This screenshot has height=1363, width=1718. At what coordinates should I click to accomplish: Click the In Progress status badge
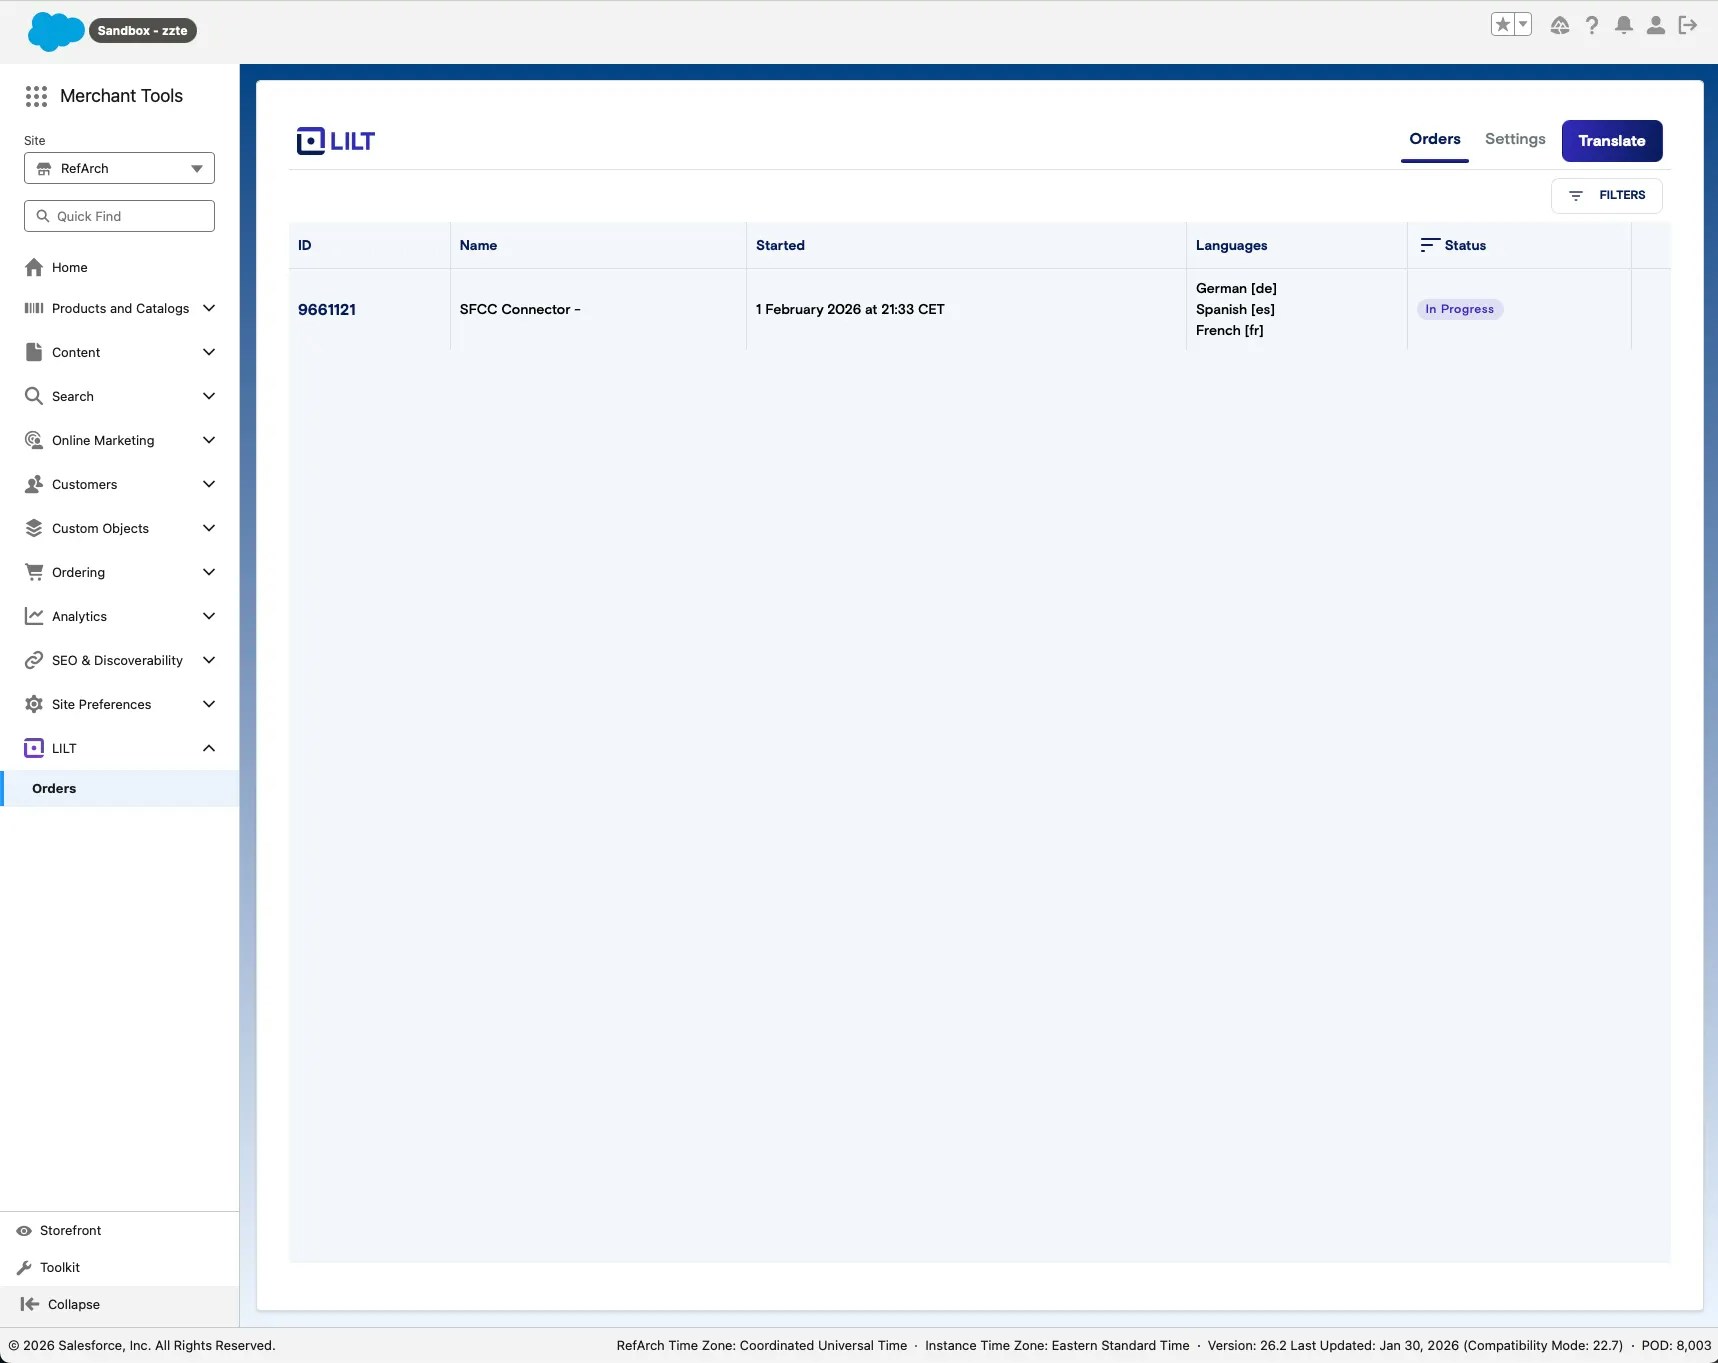tap(1460, 309)
